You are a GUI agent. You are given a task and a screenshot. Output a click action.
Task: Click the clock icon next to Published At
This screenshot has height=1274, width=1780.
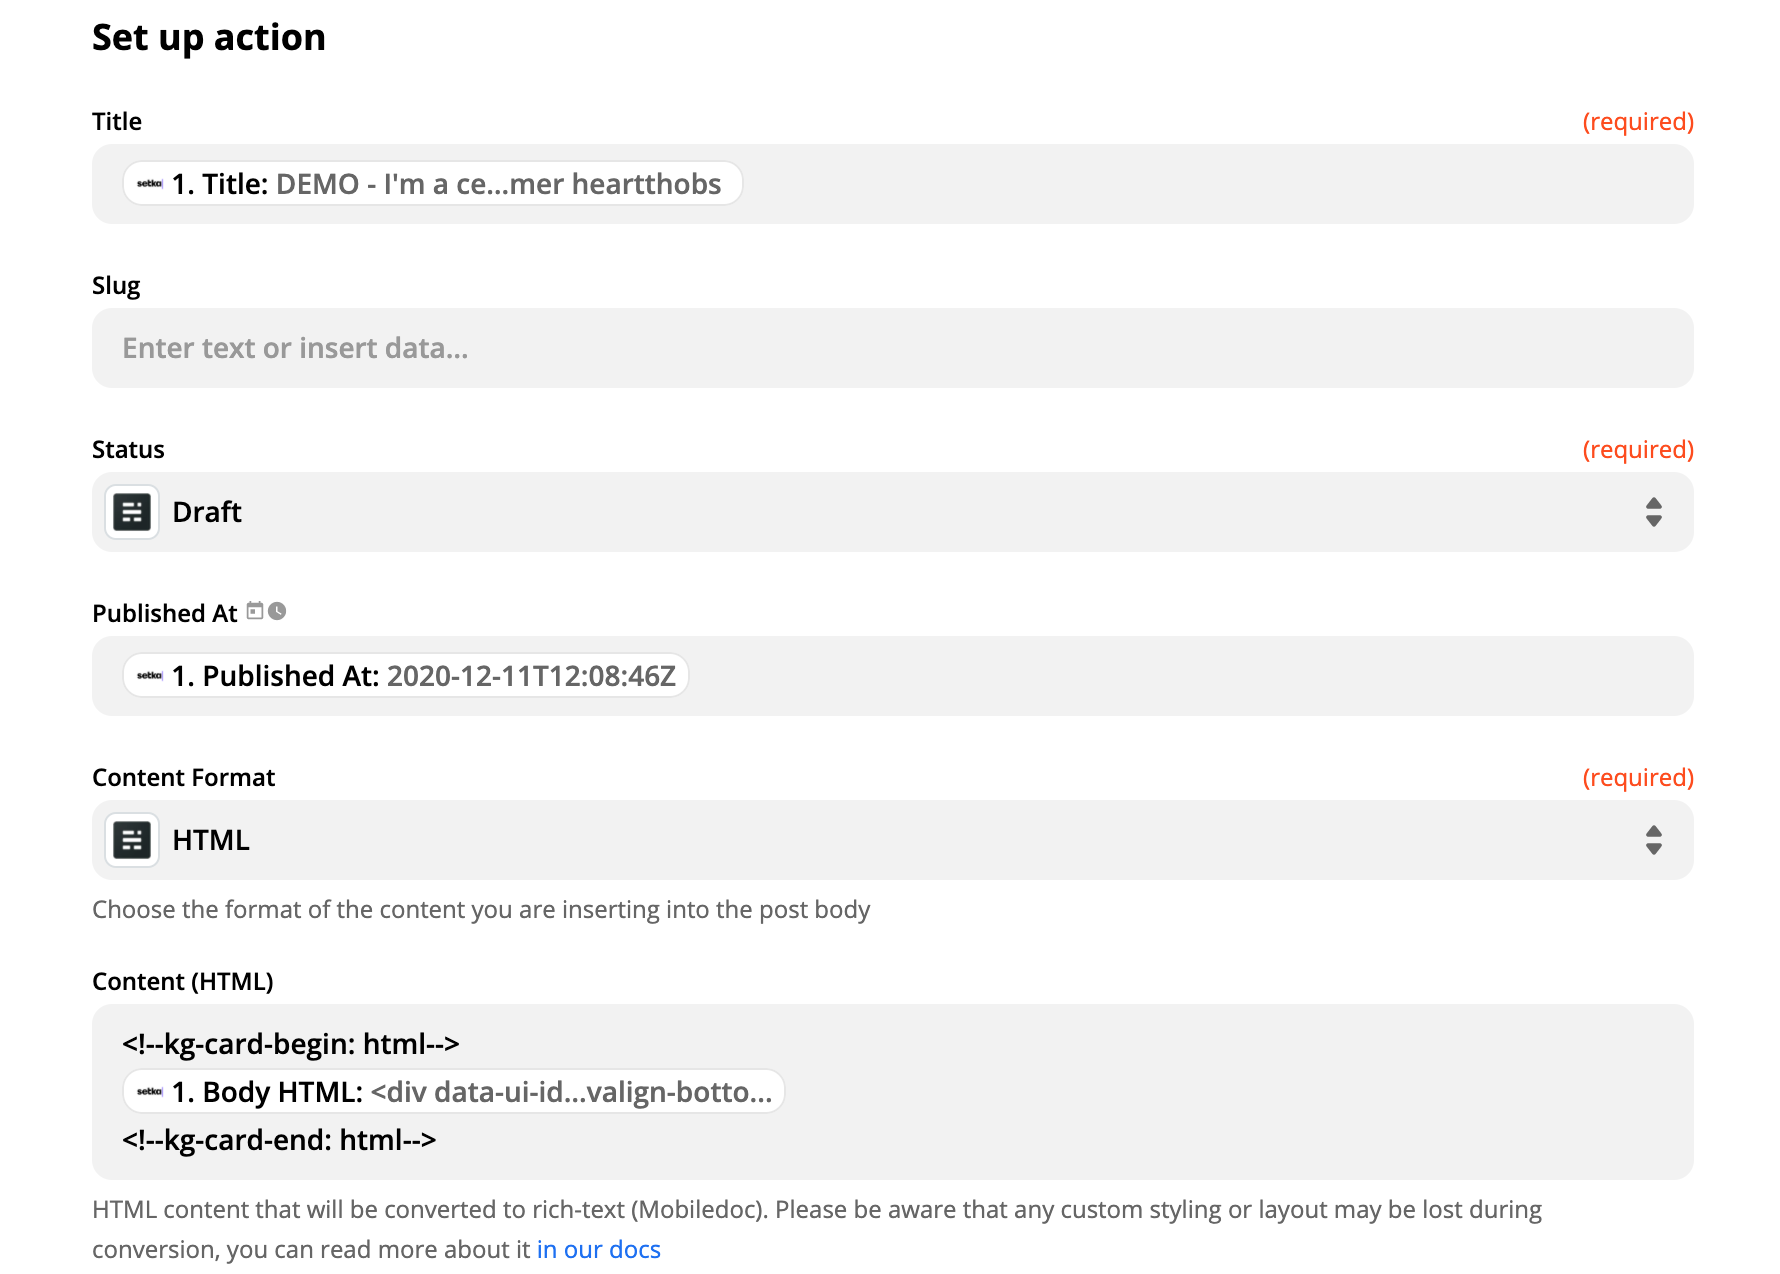point(277,611)
